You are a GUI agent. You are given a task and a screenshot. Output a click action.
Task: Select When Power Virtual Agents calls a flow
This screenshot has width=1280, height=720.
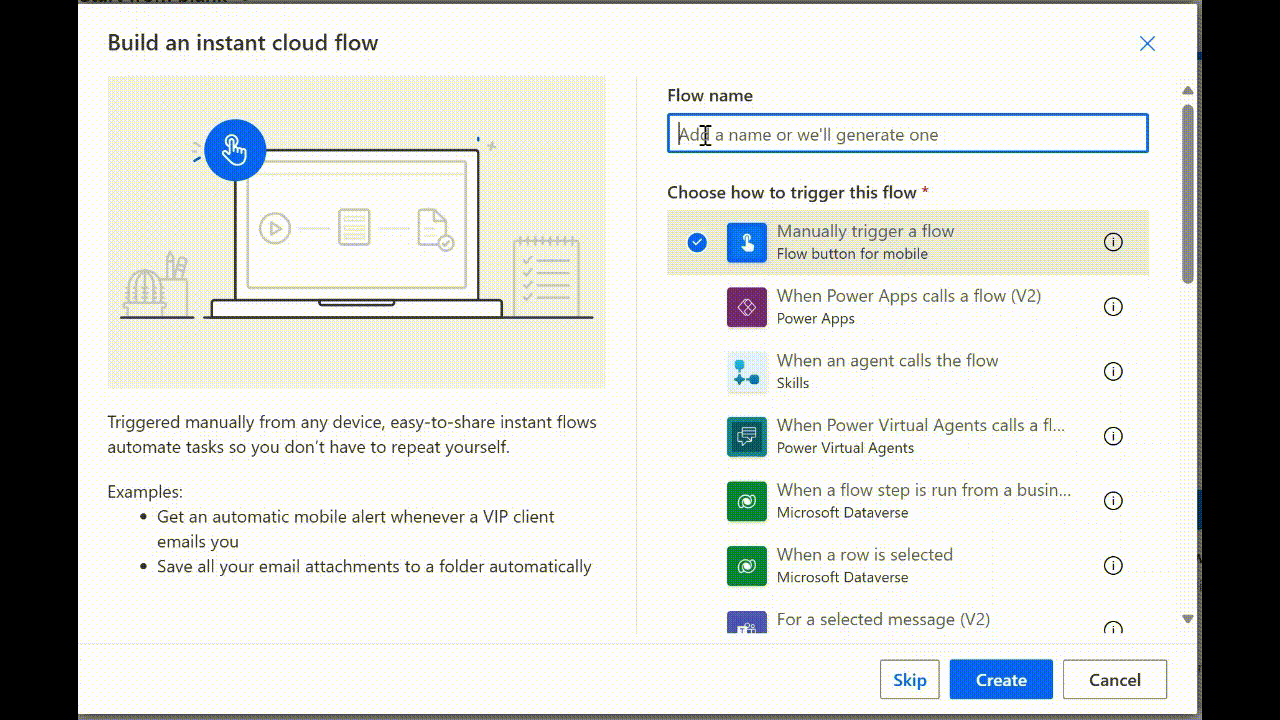[x=908, y=436]
